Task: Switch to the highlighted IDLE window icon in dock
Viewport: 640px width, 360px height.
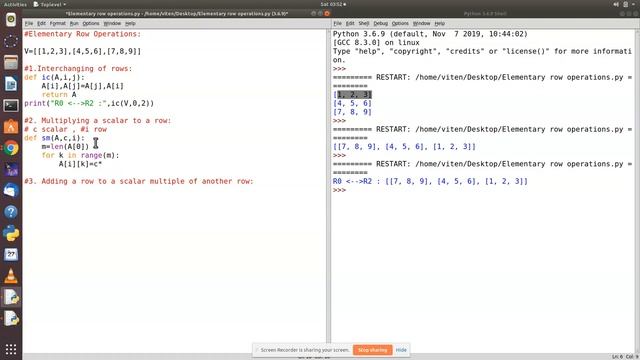Action: pos(11,297)
